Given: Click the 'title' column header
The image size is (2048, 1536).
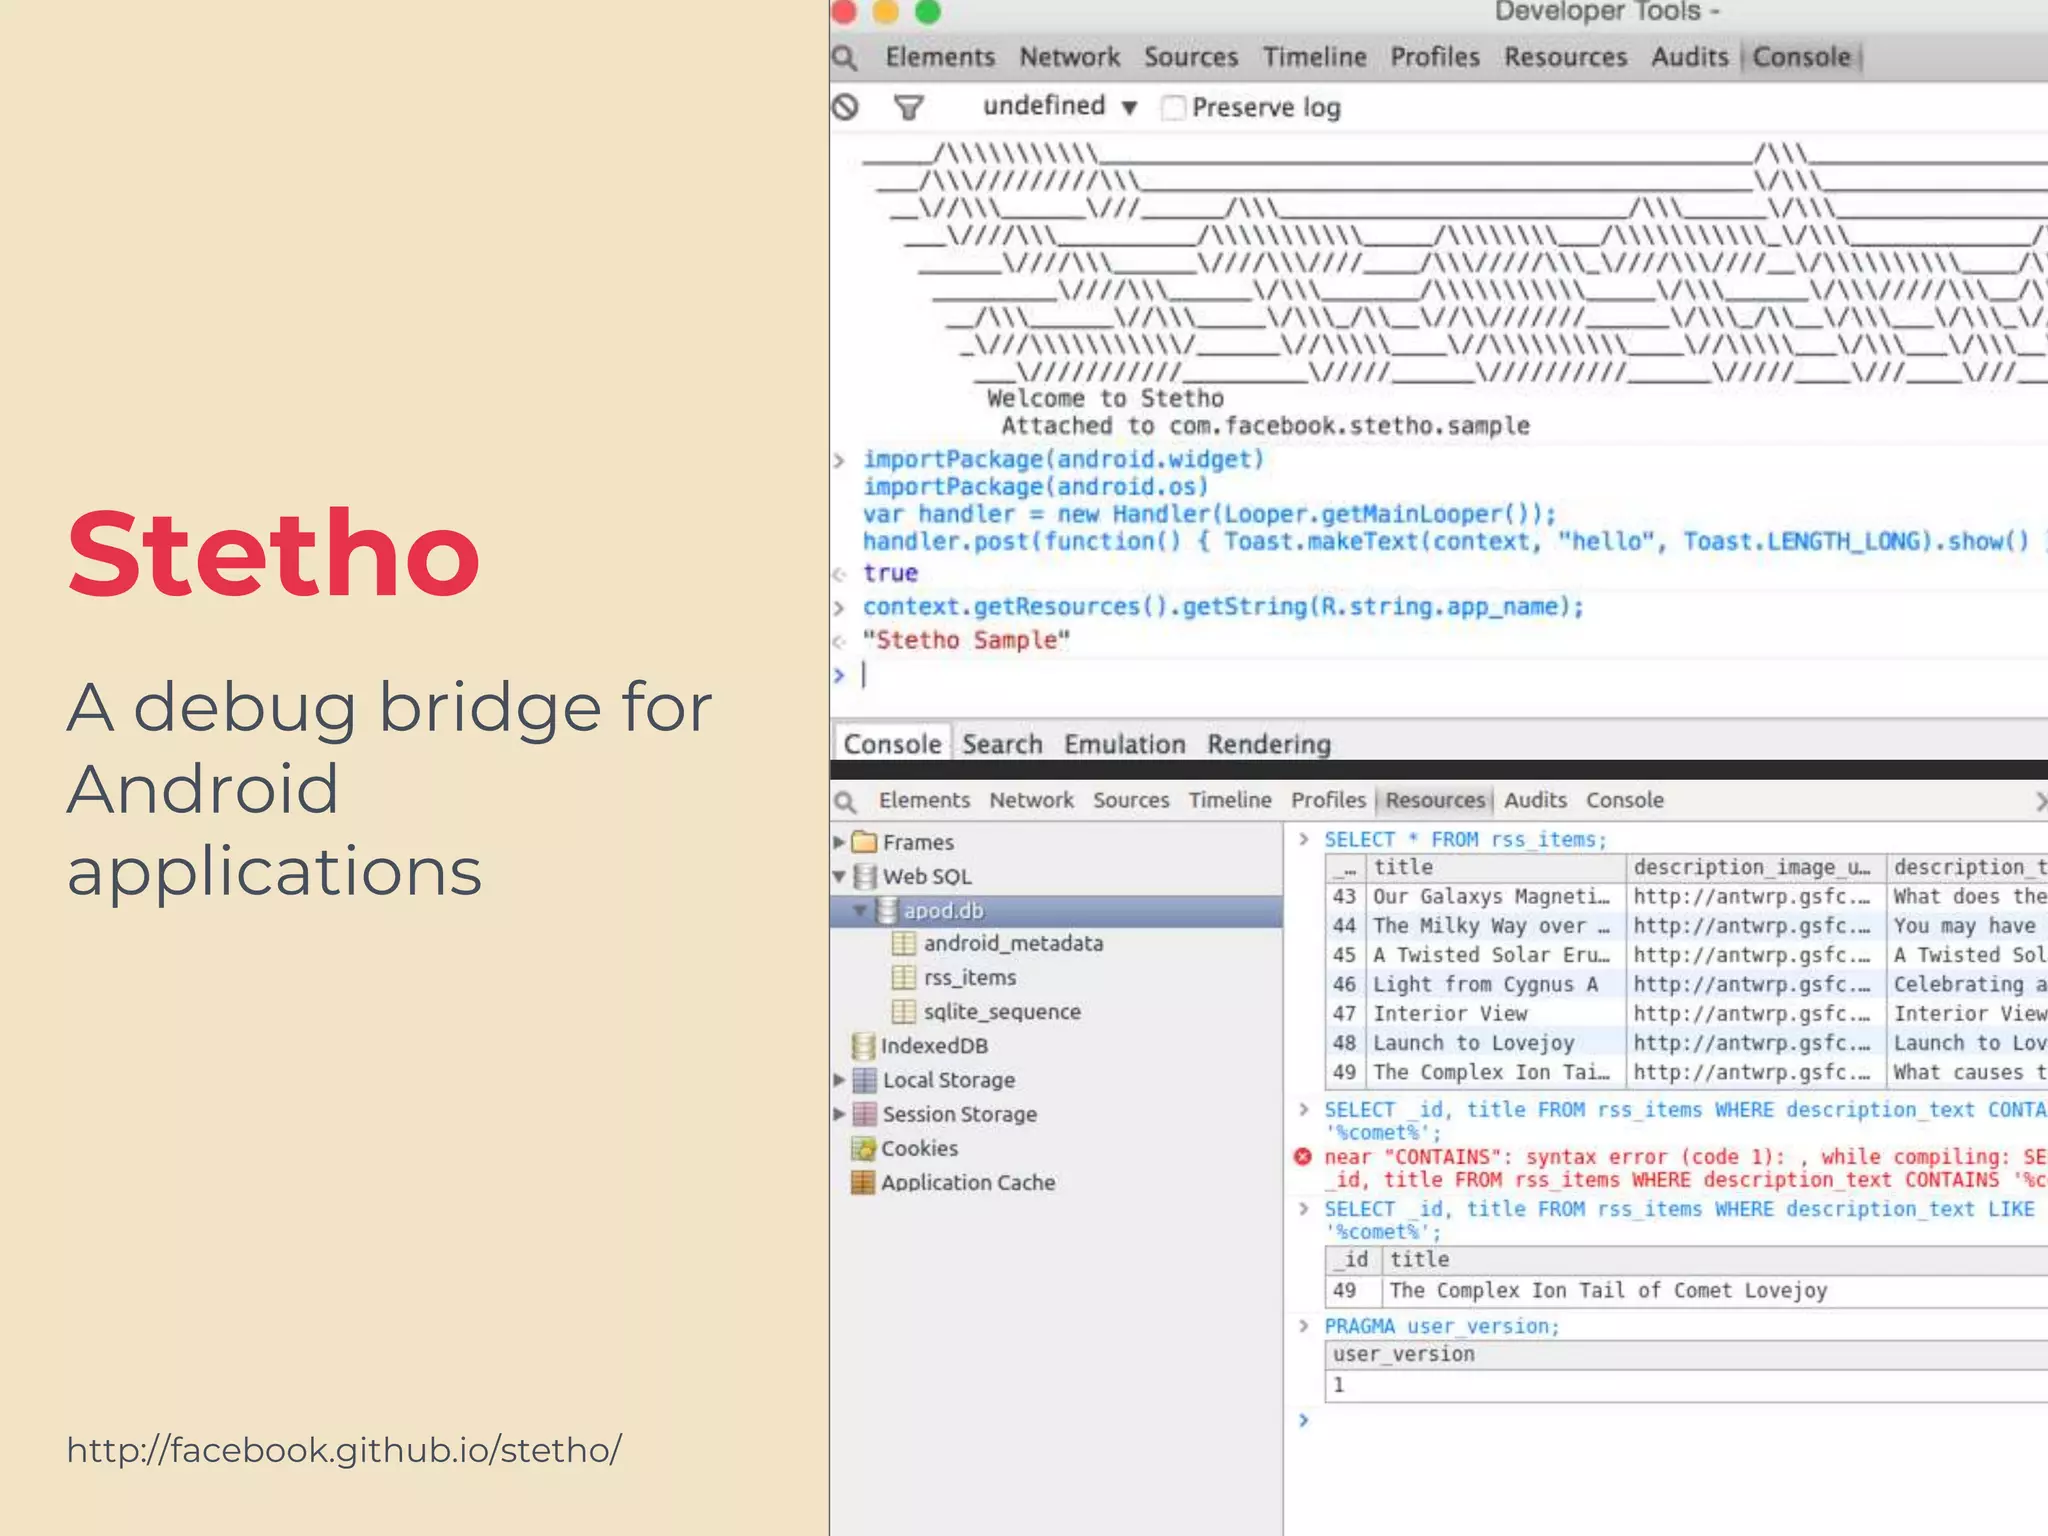Looking at the screenshot, I should tap(1495, 868).
